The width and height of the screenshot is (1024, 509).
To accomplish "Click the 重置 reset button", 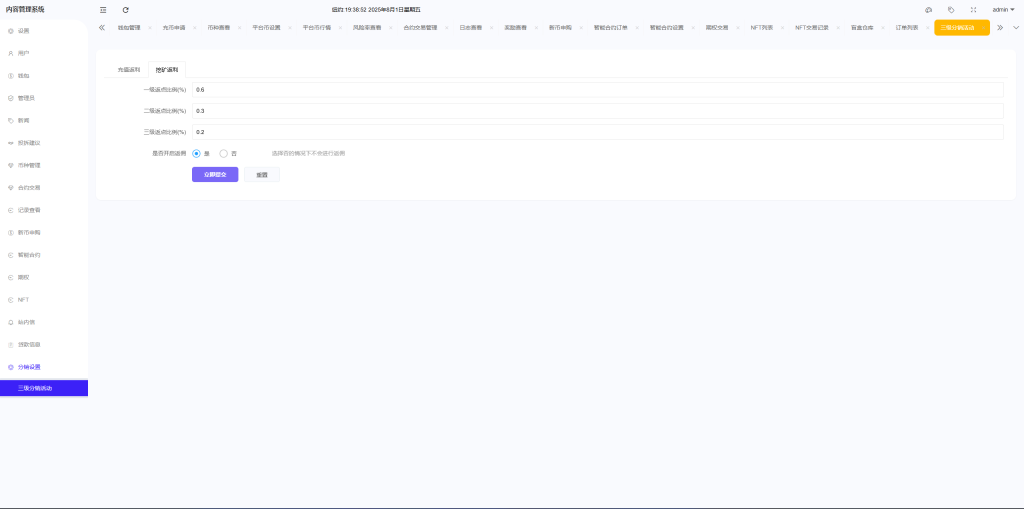I will 262,174.
